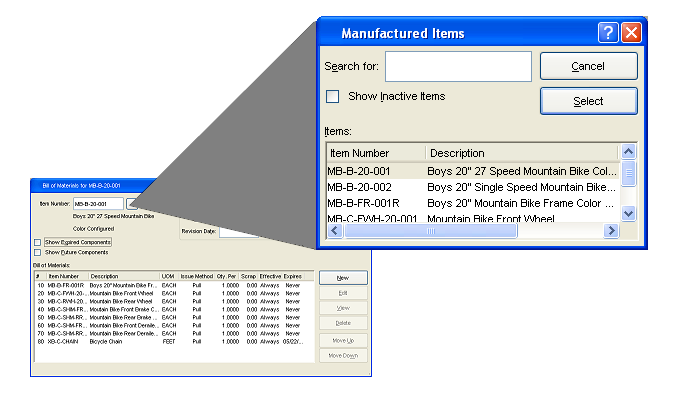Select item MB-B-FR-001R in the Items list
Screen dimensions: 680x400
(473, 203)
